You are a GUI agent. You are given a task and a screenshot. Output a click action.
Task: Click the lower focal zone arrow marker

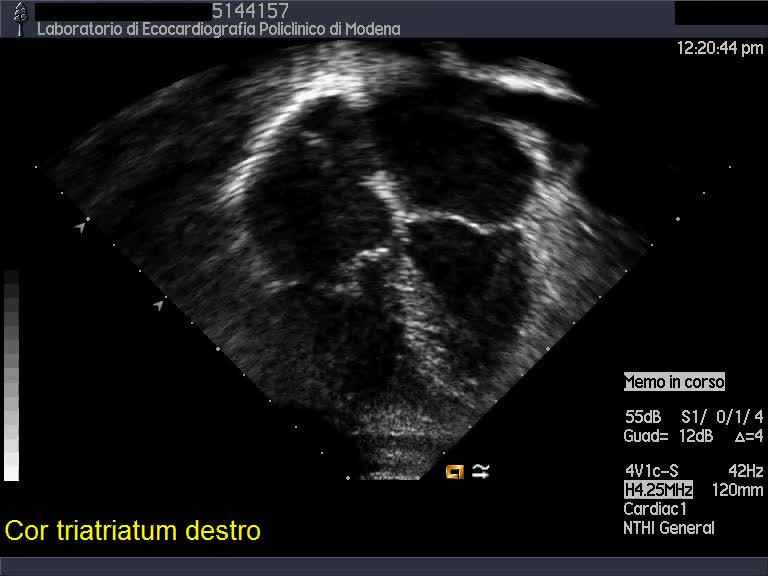[x=158, y=304]
